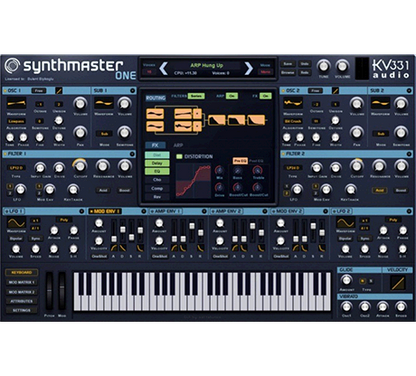
Task: Click the master Volume knob
Action: pos(342,66)
